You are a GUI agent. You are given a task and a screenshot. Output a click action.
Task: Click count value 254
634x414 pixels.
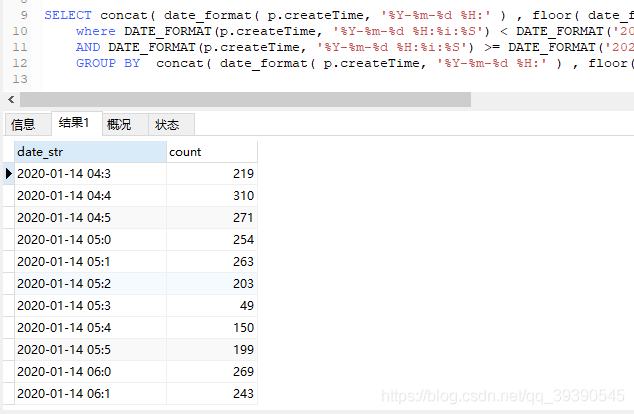(212, 240)
